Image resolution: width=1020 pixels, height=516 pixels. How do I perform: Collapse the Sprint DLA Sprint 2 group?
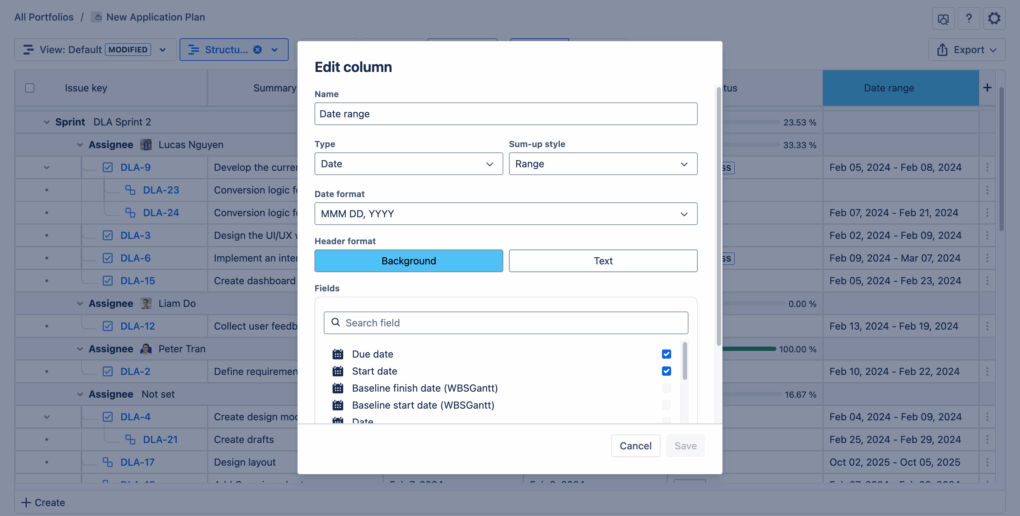coord(47,122)
